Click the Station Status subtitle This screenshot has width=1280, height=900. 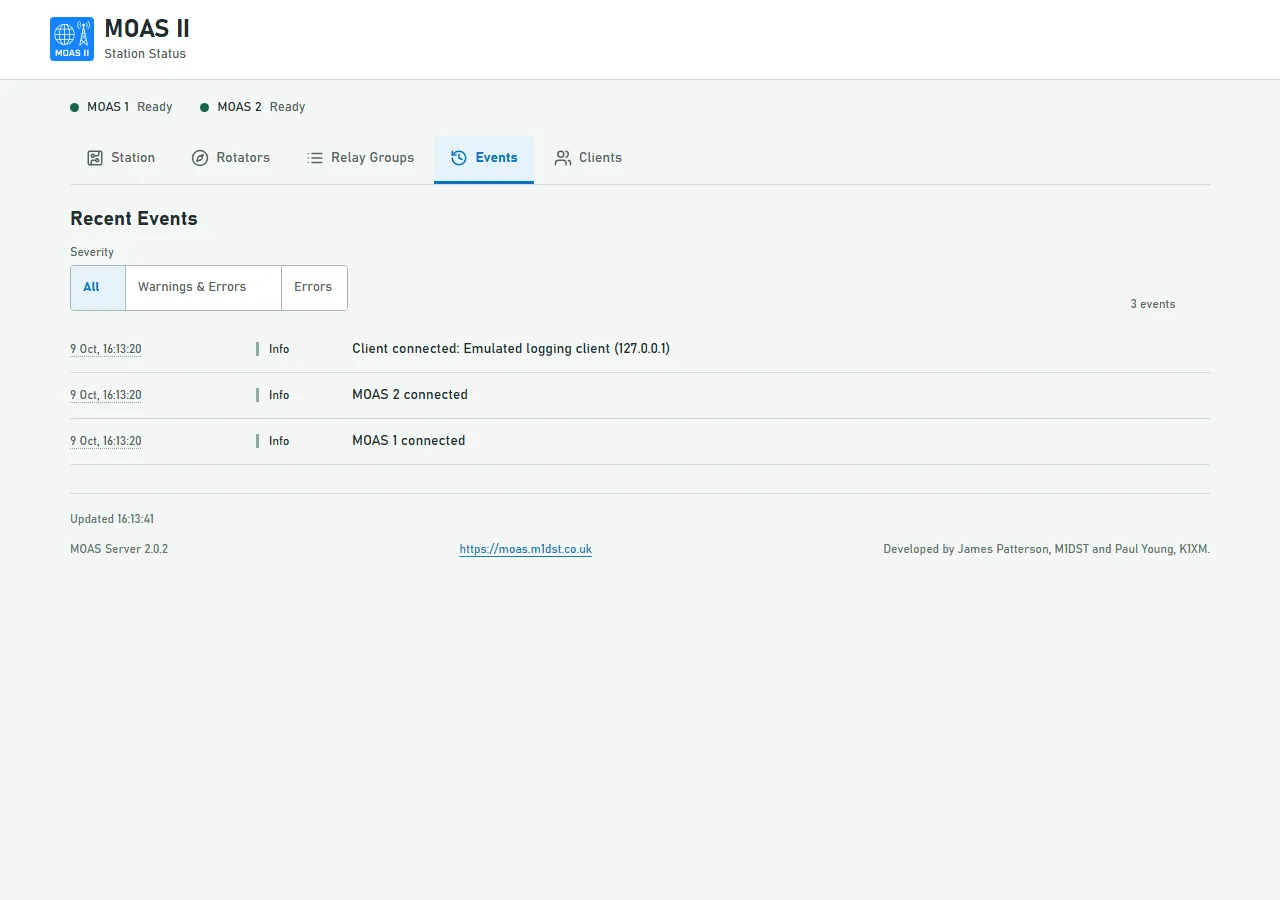pos(145,54)
